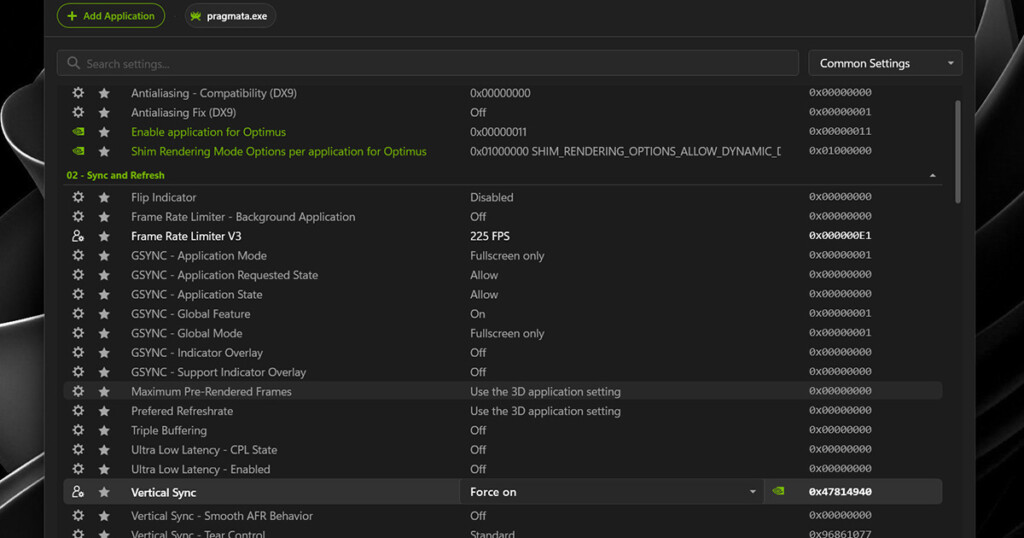Viewport: 1024px width, 538px height.
Task: Click the vertical scrollbar thumb
Action: tap(958, 151)
